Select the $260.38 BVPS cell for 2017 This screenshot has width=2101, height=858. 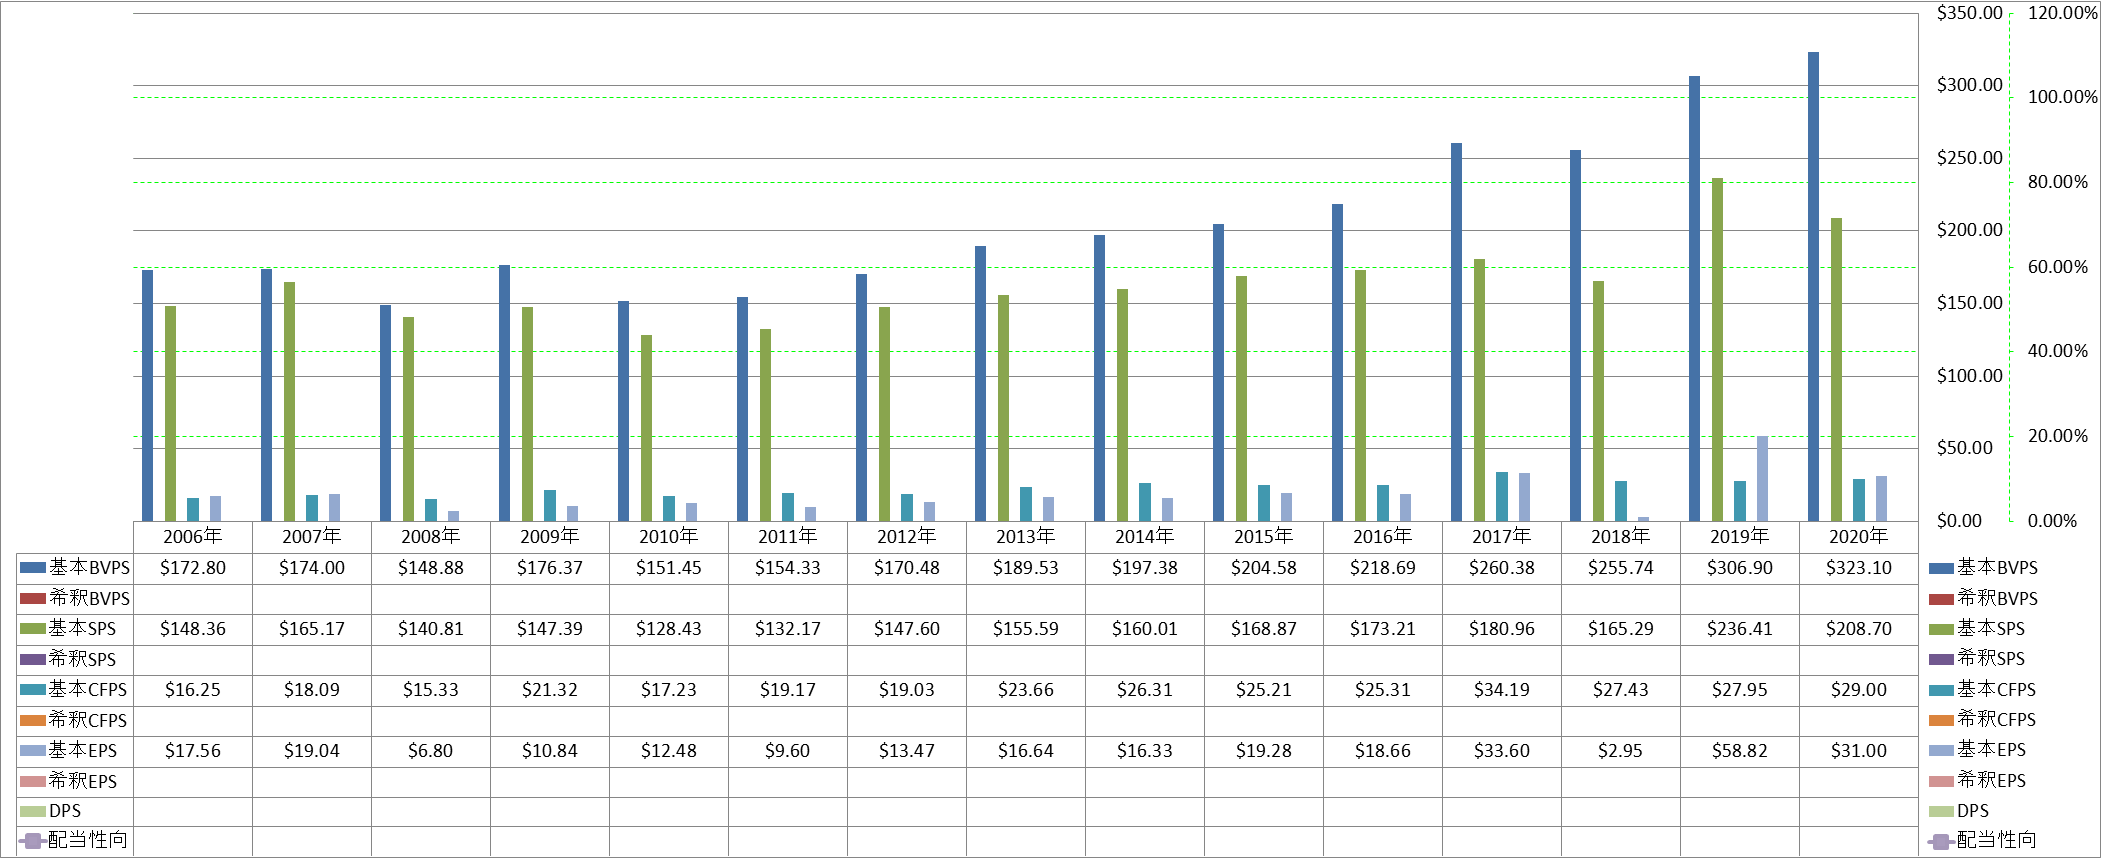(x=1501, y=568)
